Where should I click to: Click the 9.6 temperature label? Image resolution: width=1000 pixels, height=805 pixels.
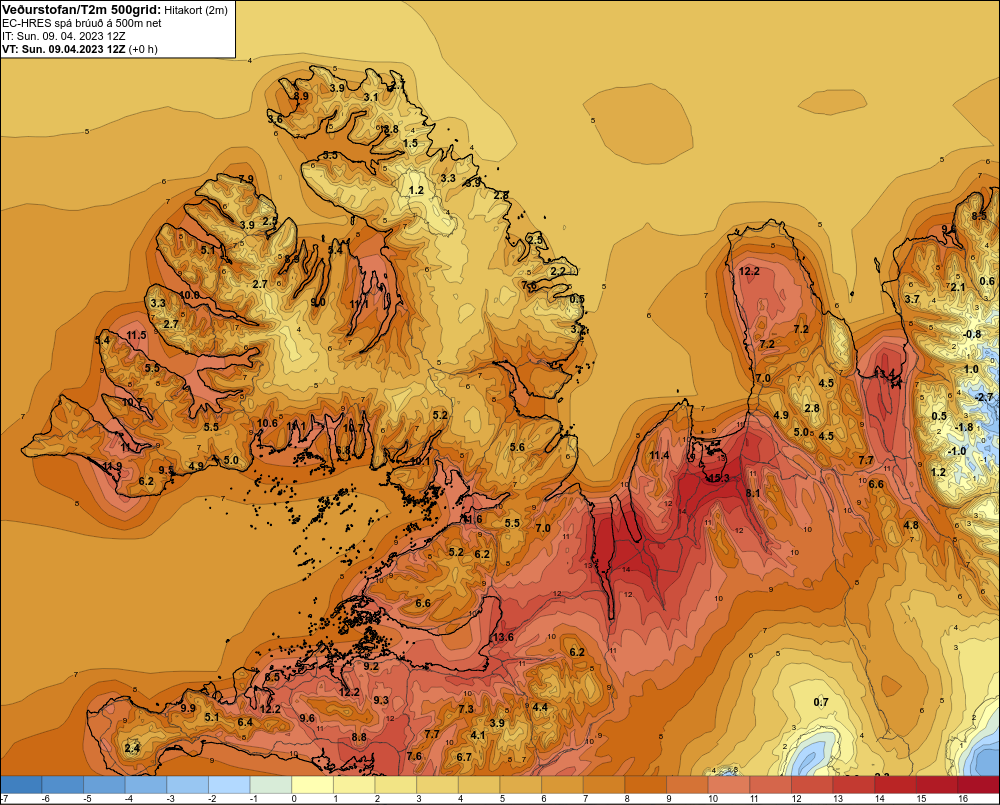click(x=307, y=718)
